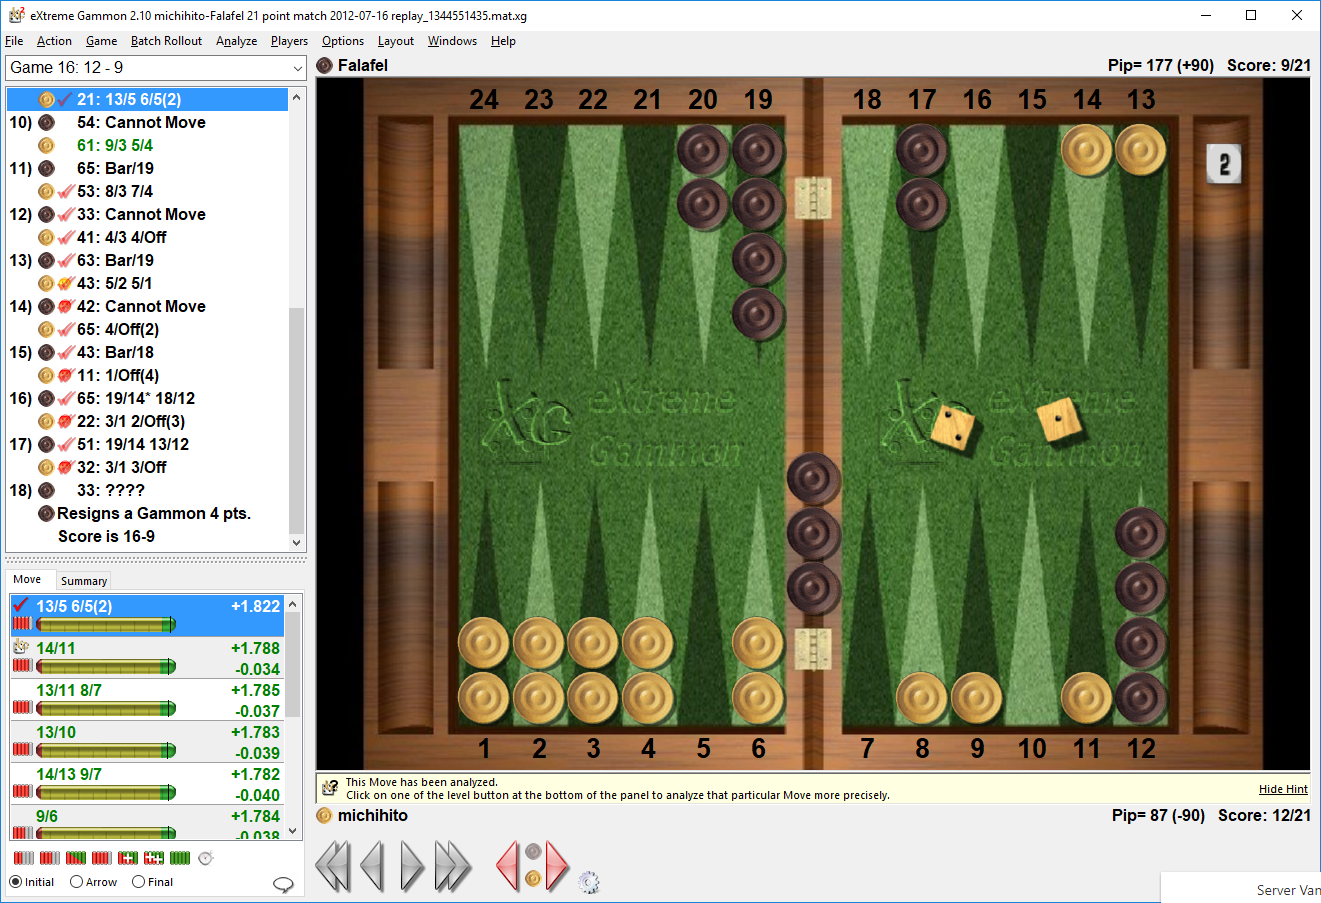Click the doubling cube showing 2

pyautogui.click(x=1224, y=164)
